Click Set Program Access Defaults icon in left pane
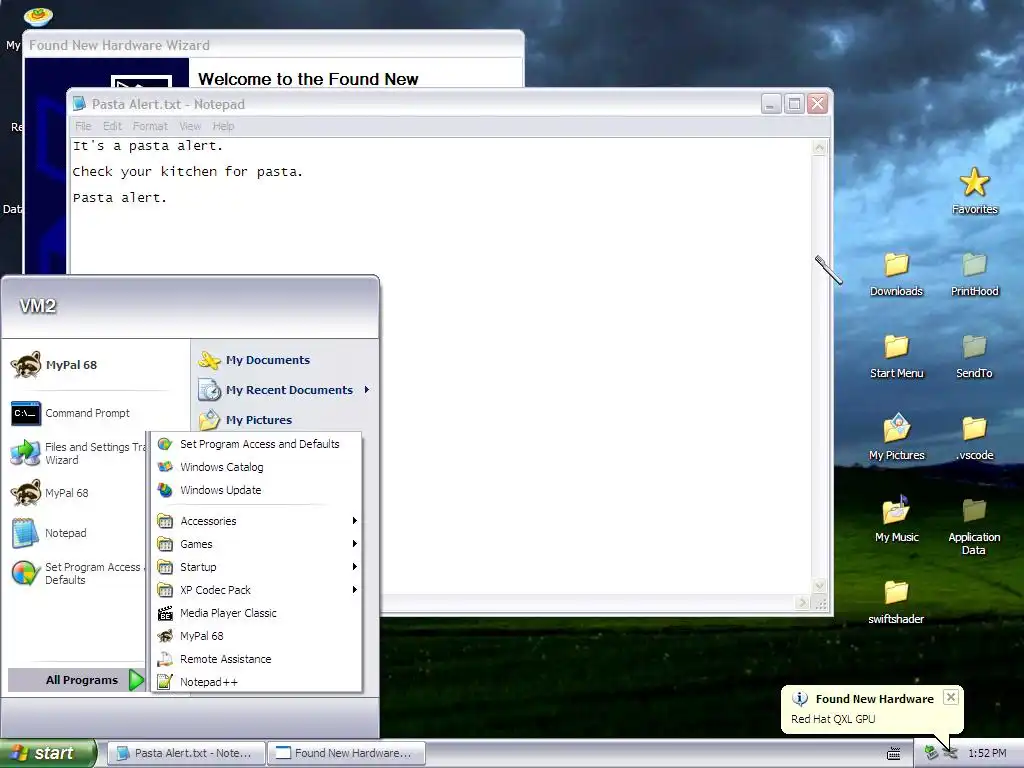This screenshot has width=1024, height=768. tap(26, 573)
